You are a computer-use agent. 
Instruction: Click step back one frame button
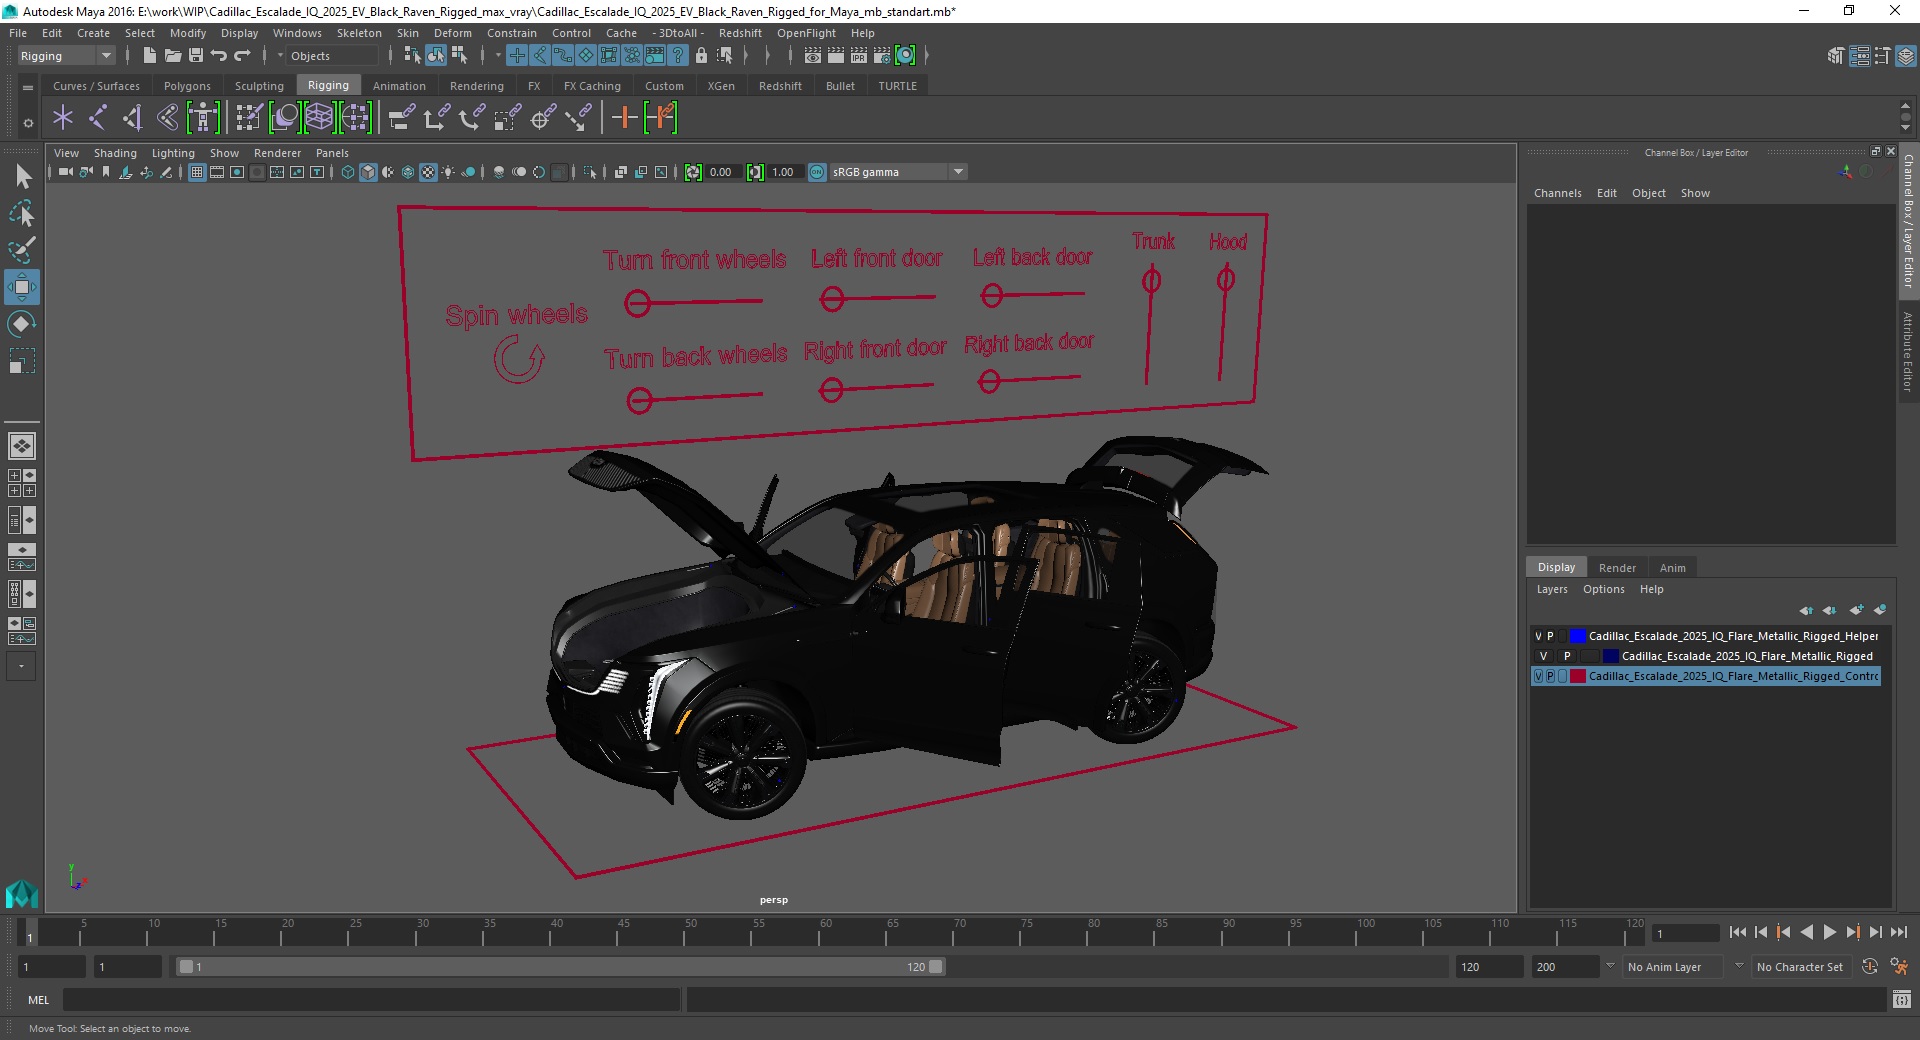(1761, 932)
